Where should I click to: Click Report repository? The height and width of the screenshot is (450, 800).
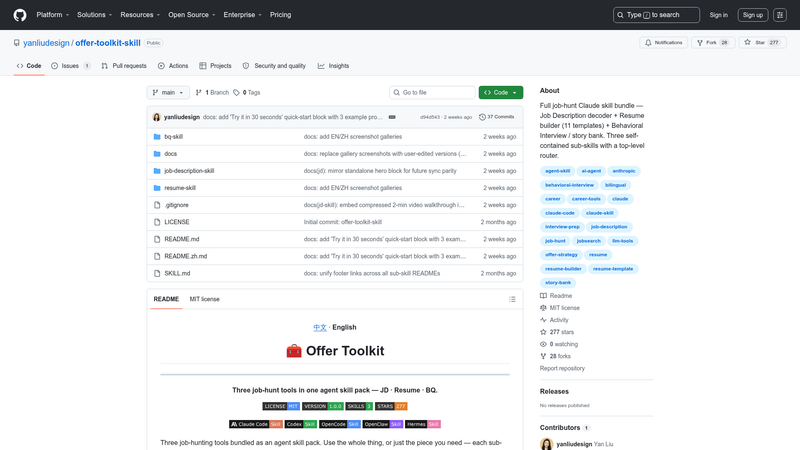coord(562,368)
